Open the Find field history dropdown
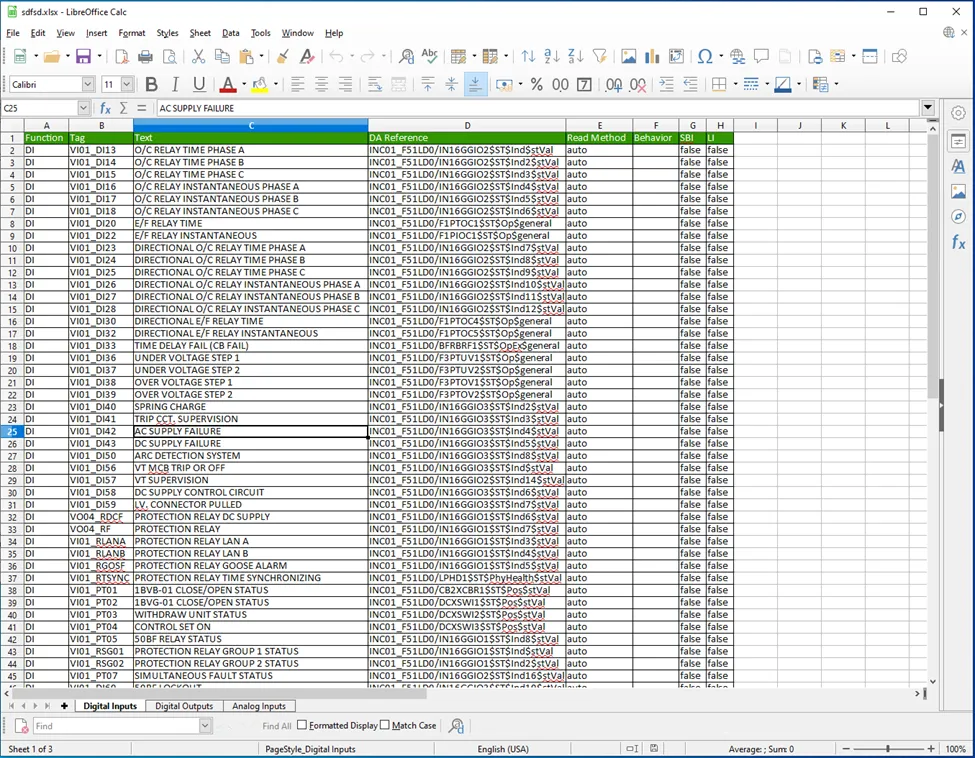Screen dimensions: 975x758 pos(205,726)
